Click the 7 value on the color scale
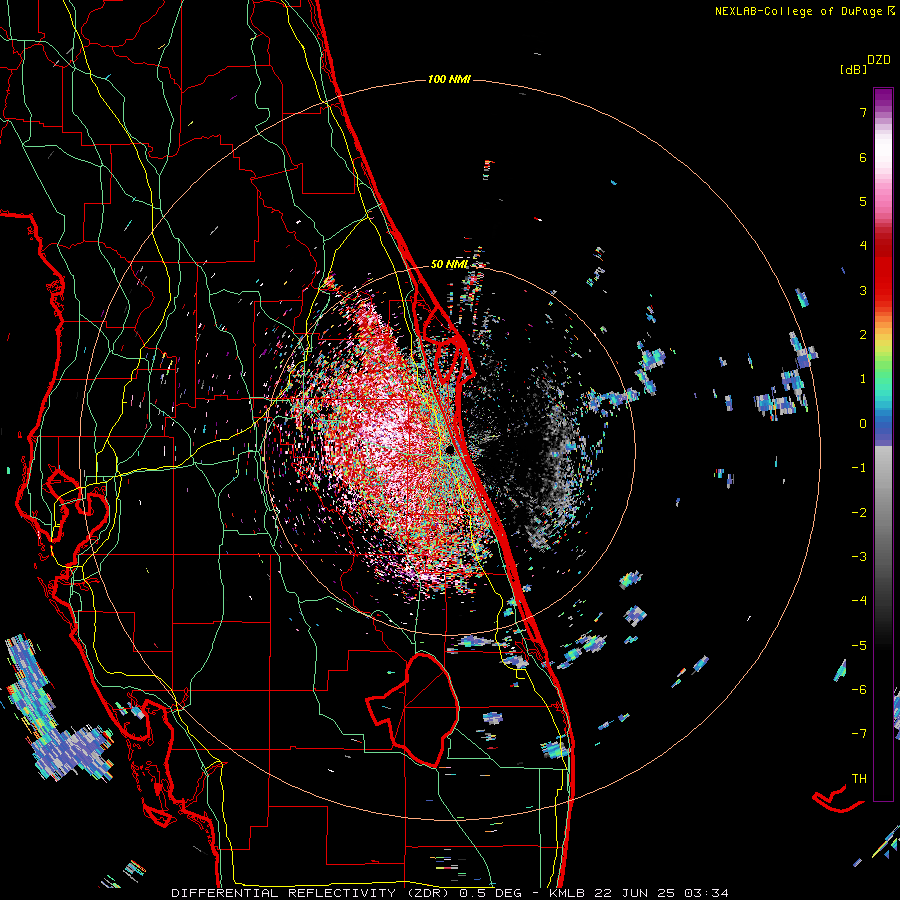Image resolution: width=900 pixels, height=900 pixels. click(x=863, y=112)
